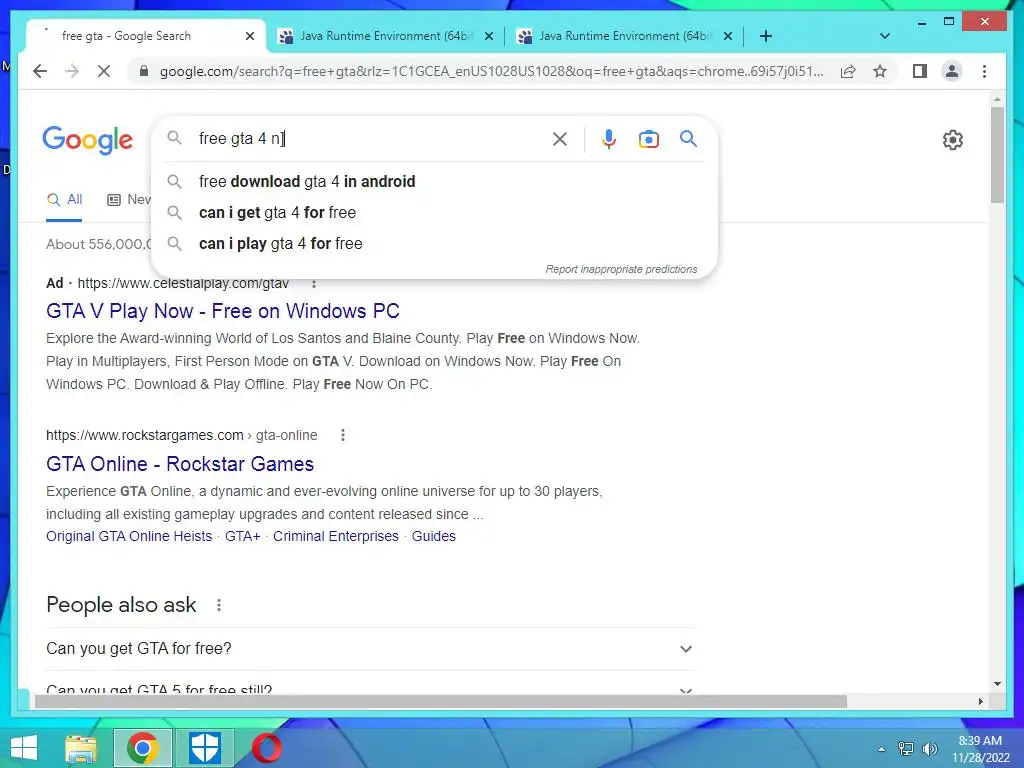Image resolution: width=1024 pixels, height=768 pixels.
Task: Clear the search box with X
Action: [x=560, y=138]
